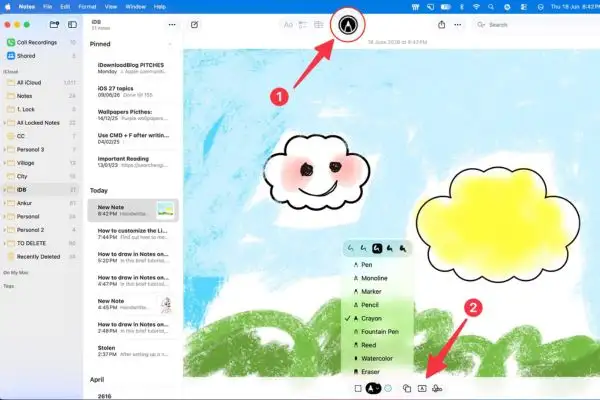Screen dimensions: 600x400
Task: Add a text box in drawing bar
Action: pyautogui.click(x=422, y=389)
